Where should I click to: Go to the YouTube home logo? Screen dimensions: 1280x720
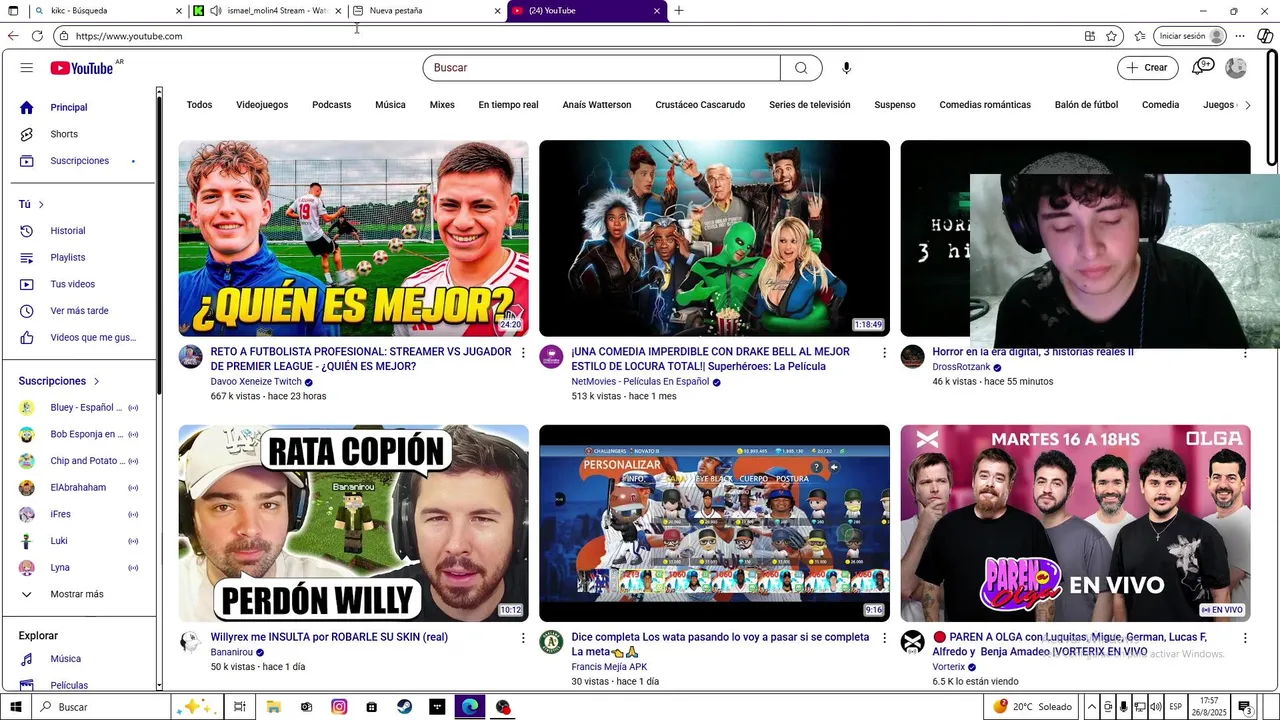(82, 68)
